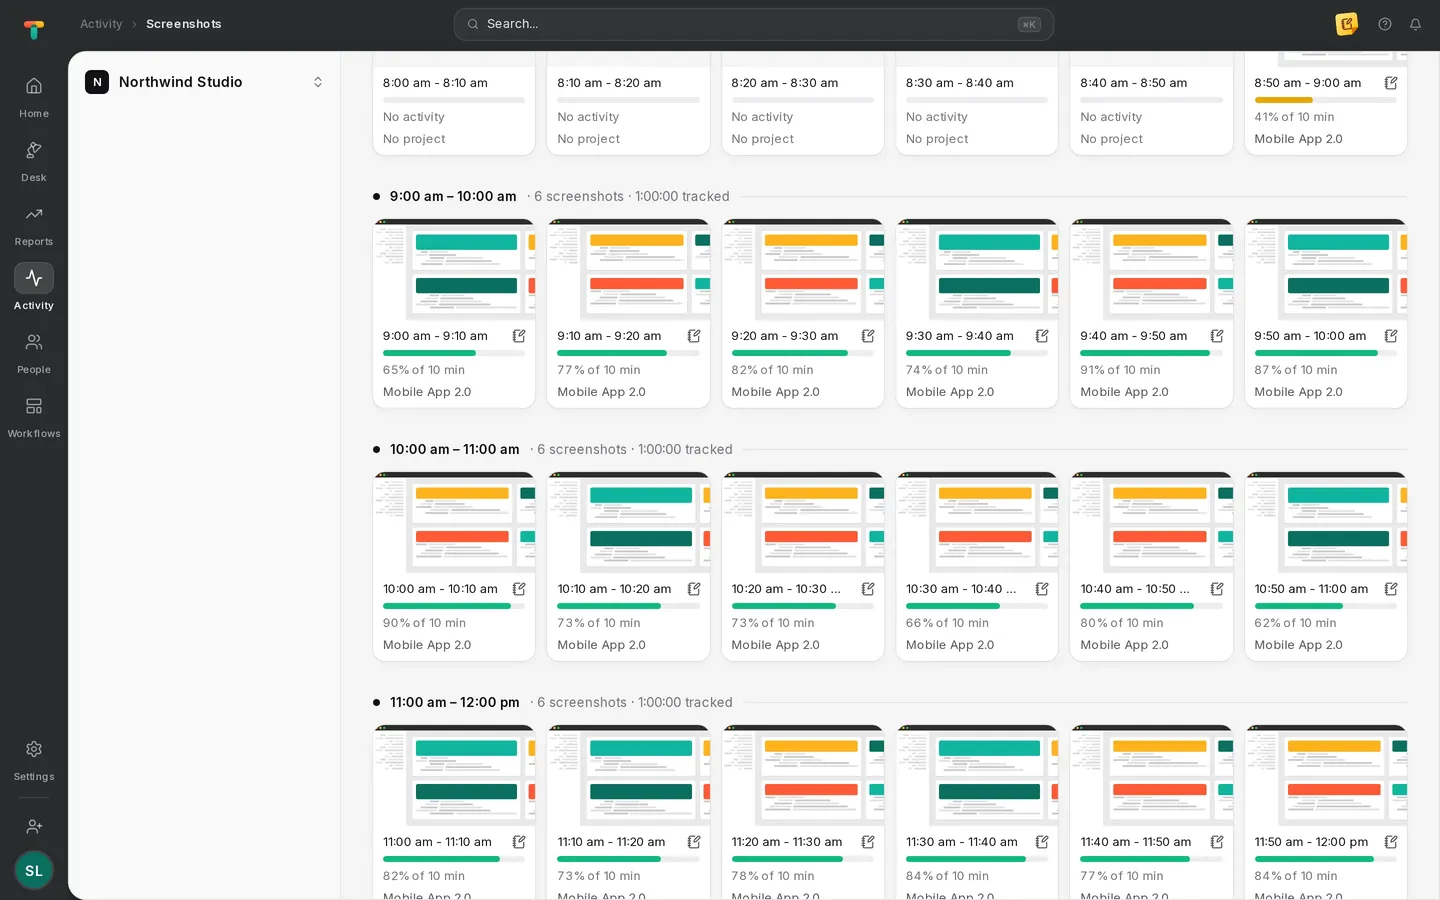
Task: Click the app logo in top-left
Action: pos(34,29)
